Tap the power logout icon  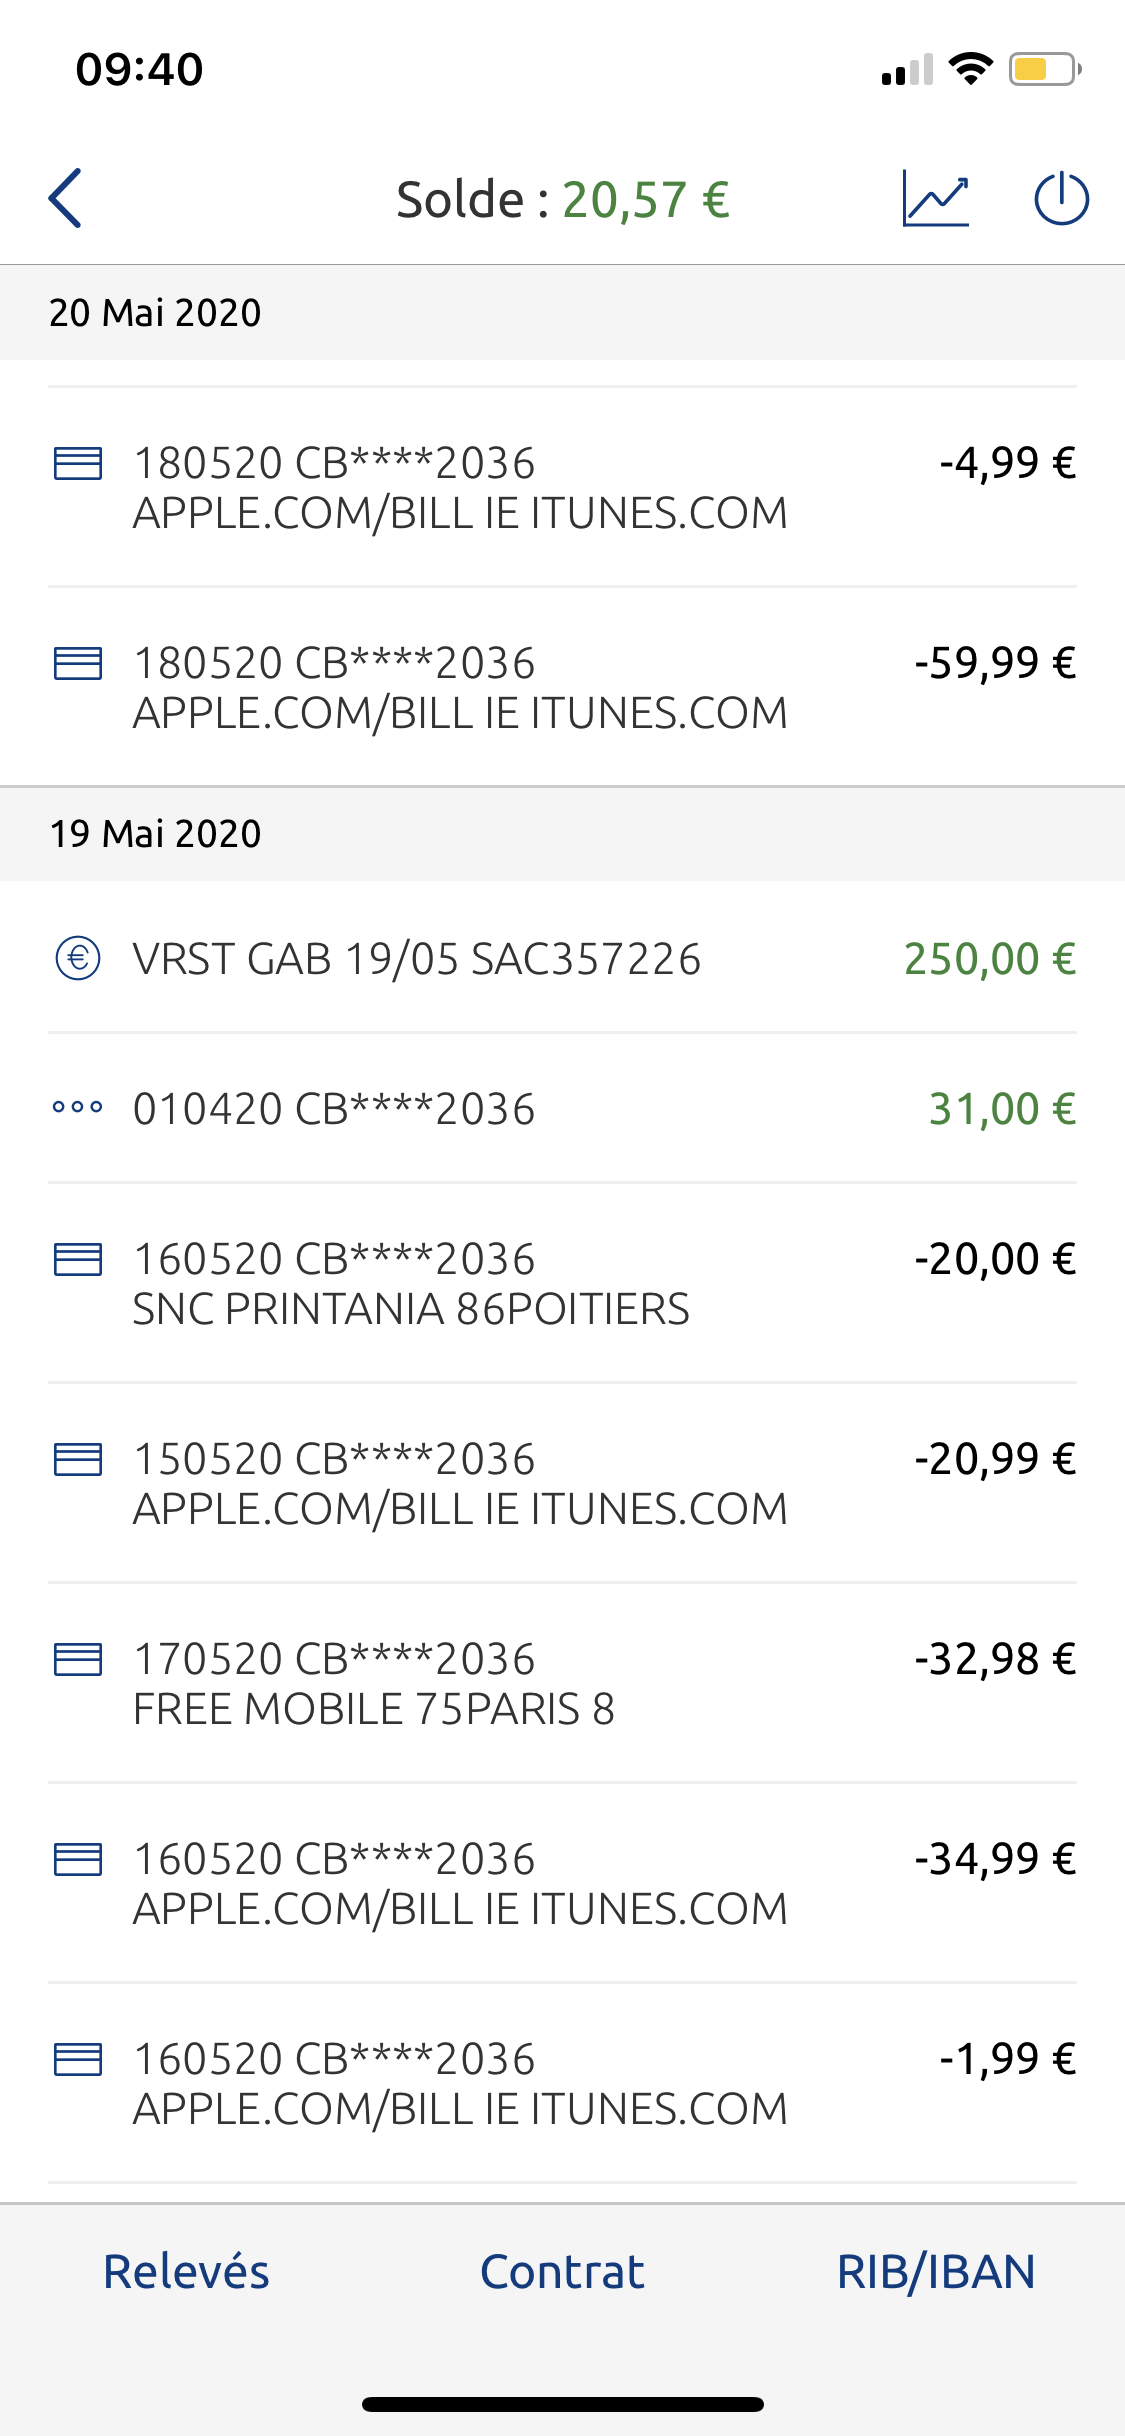tap(1061, 199)
